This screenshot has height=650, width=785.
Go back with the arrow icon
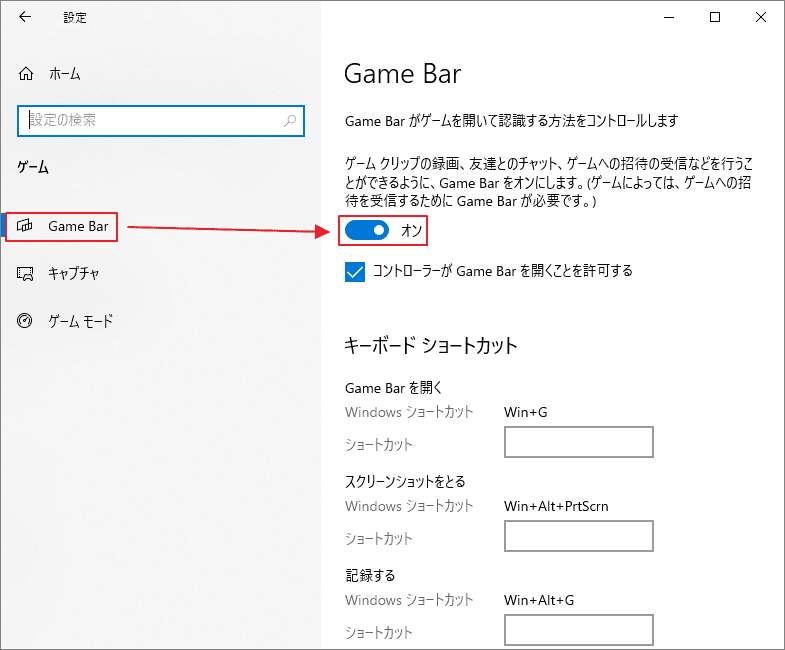pos(25,17)
